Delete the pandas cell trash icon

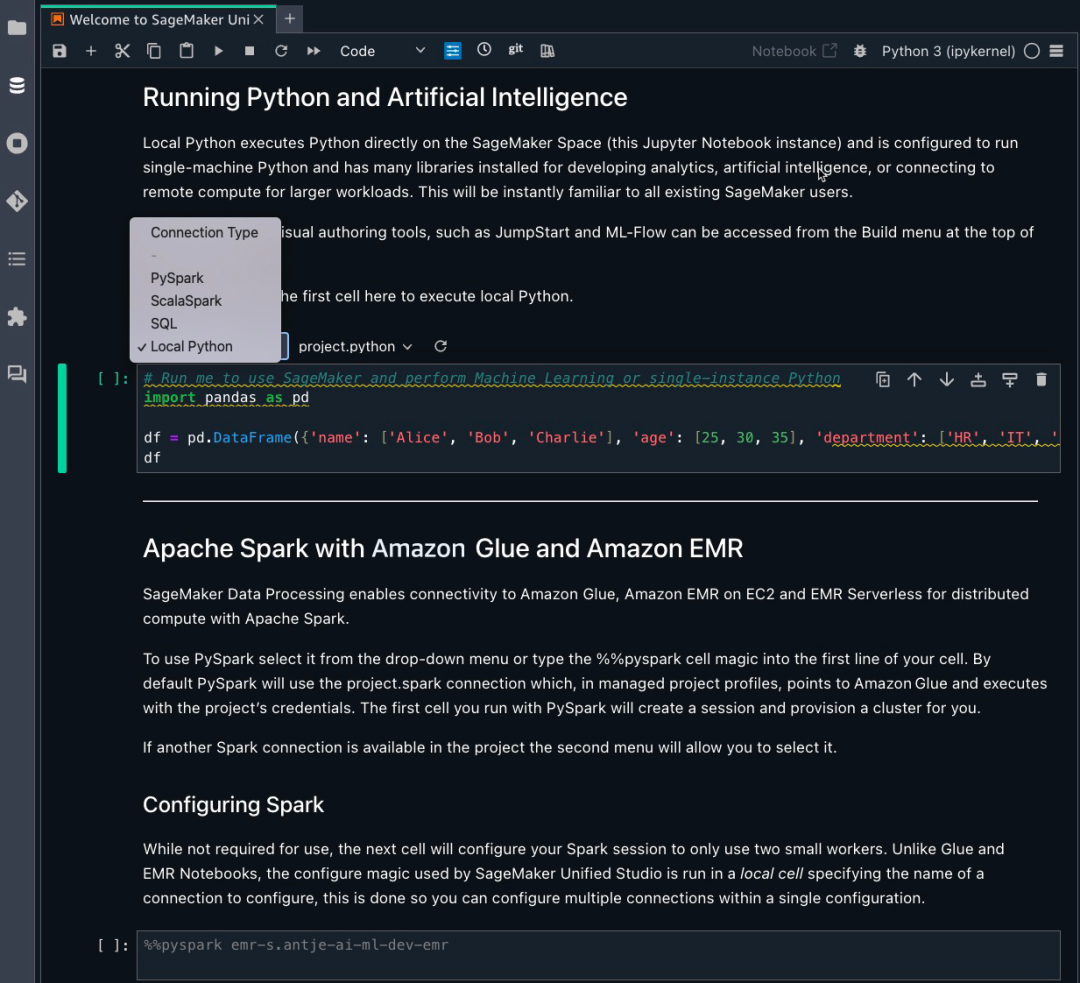(1041, 380)
